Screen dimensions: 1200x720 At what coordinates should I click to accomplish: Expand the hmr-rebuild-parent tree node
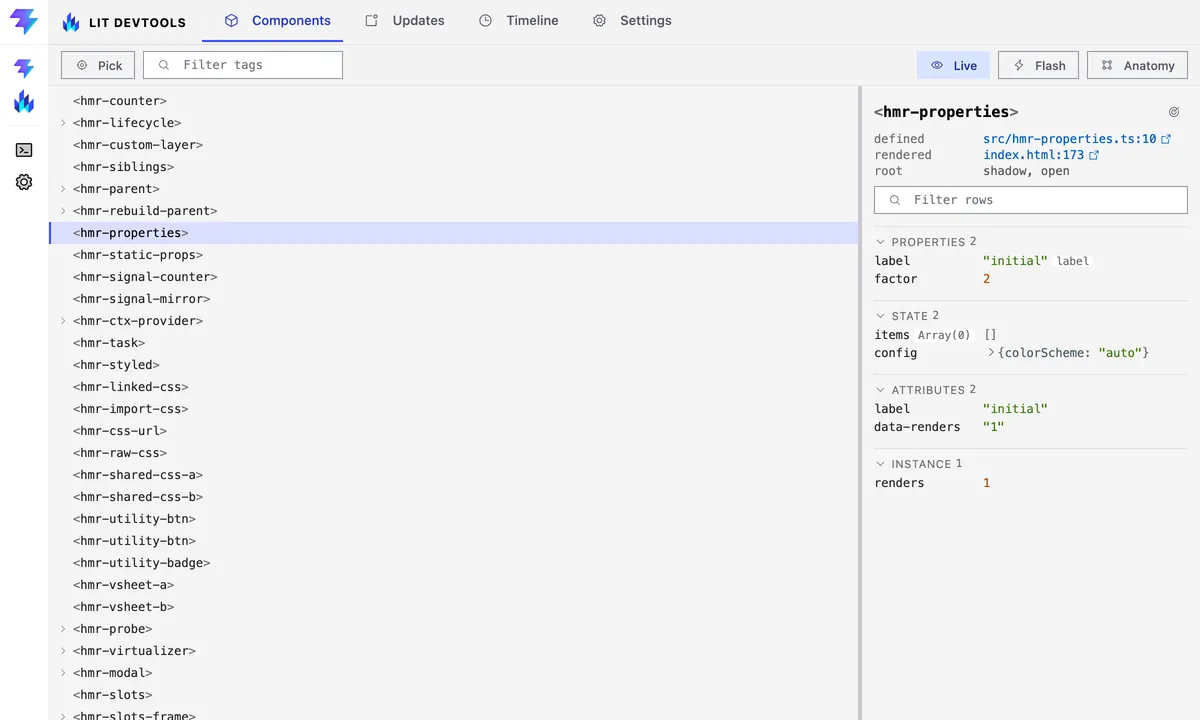coord(63,211)
